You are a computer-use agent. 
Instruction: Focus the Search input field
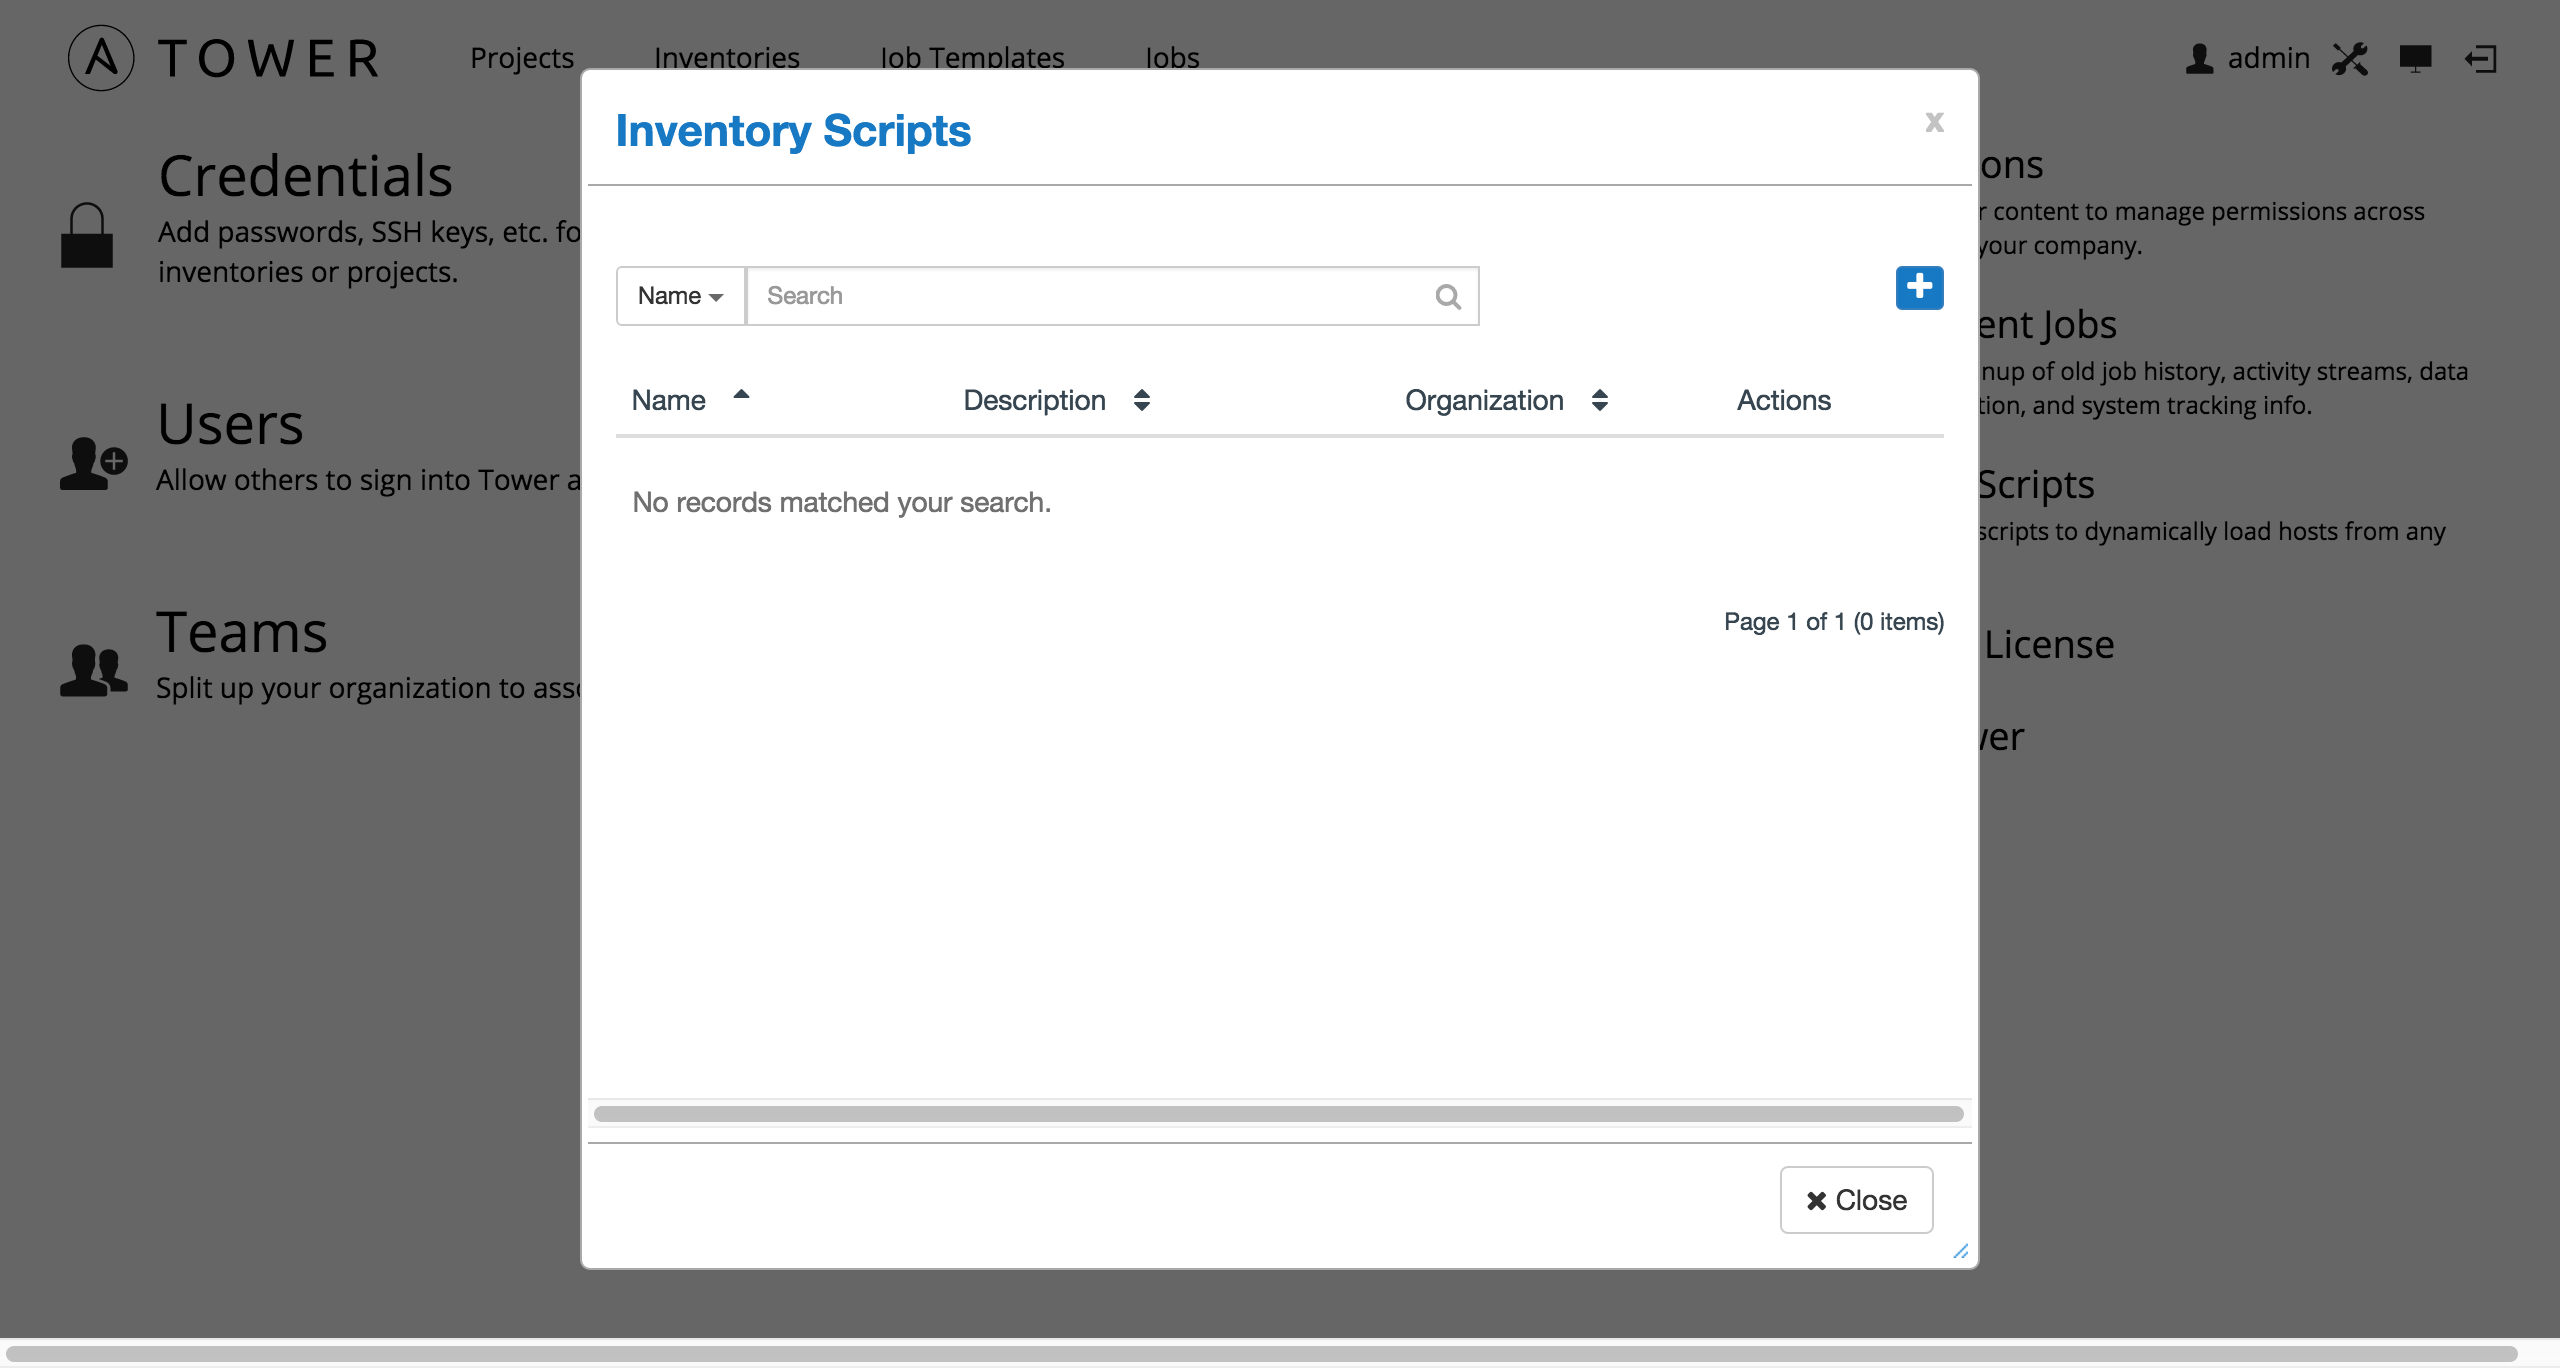click(1112, 296)
